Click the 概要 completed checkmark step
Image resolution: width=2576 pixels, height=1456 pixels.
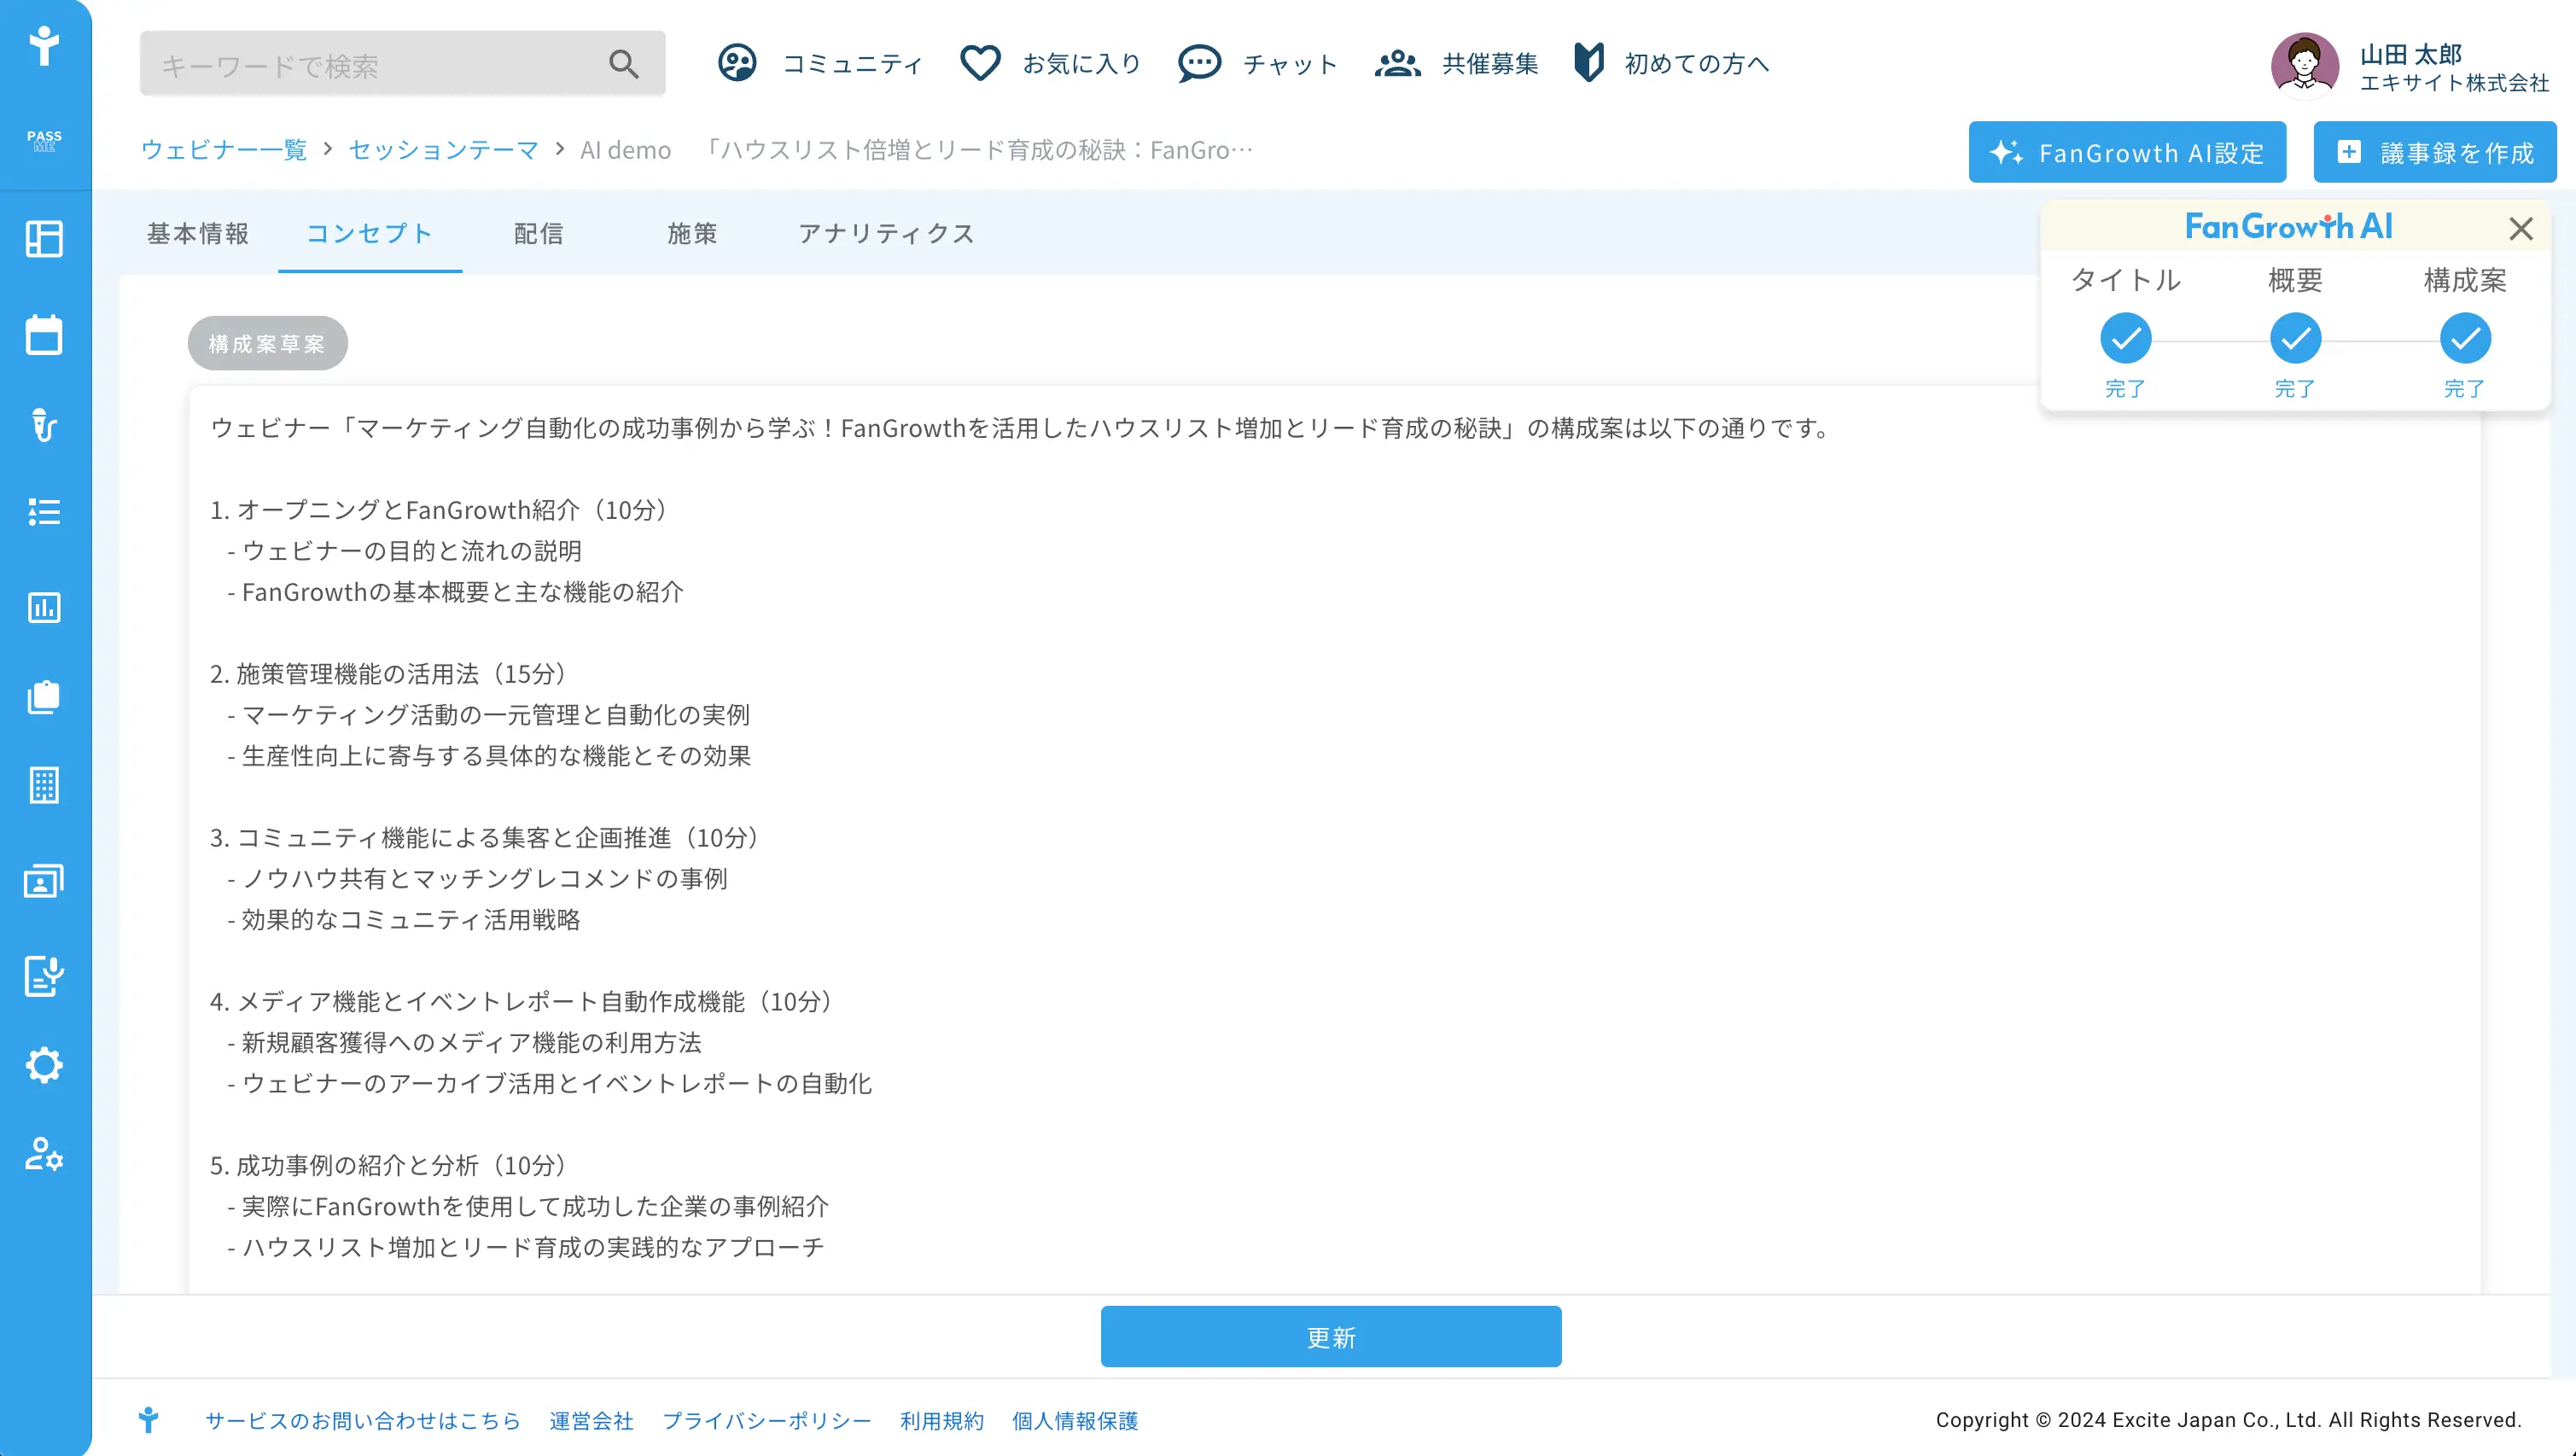2295,338
